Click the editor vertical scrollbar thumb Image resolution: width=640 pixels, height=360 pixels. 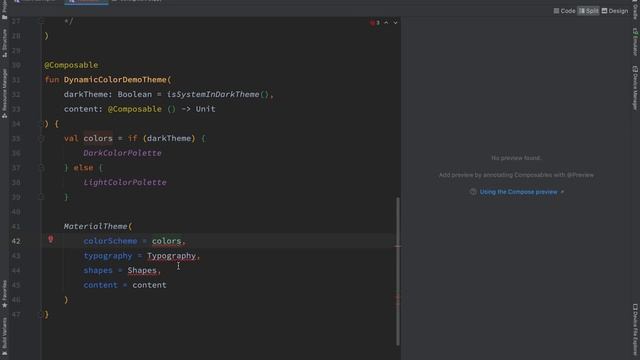pyautogui.click(x=398, y=271)
